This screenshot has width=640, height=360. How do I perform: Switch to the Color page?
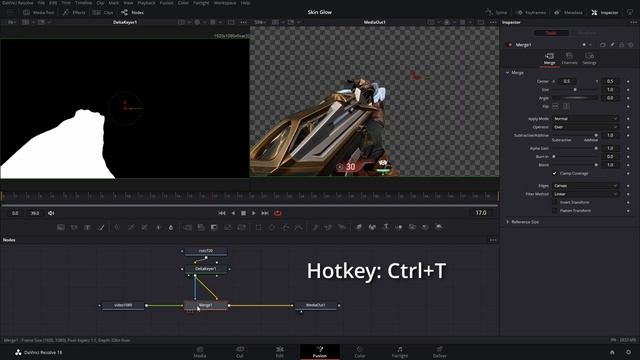point(360,352)
